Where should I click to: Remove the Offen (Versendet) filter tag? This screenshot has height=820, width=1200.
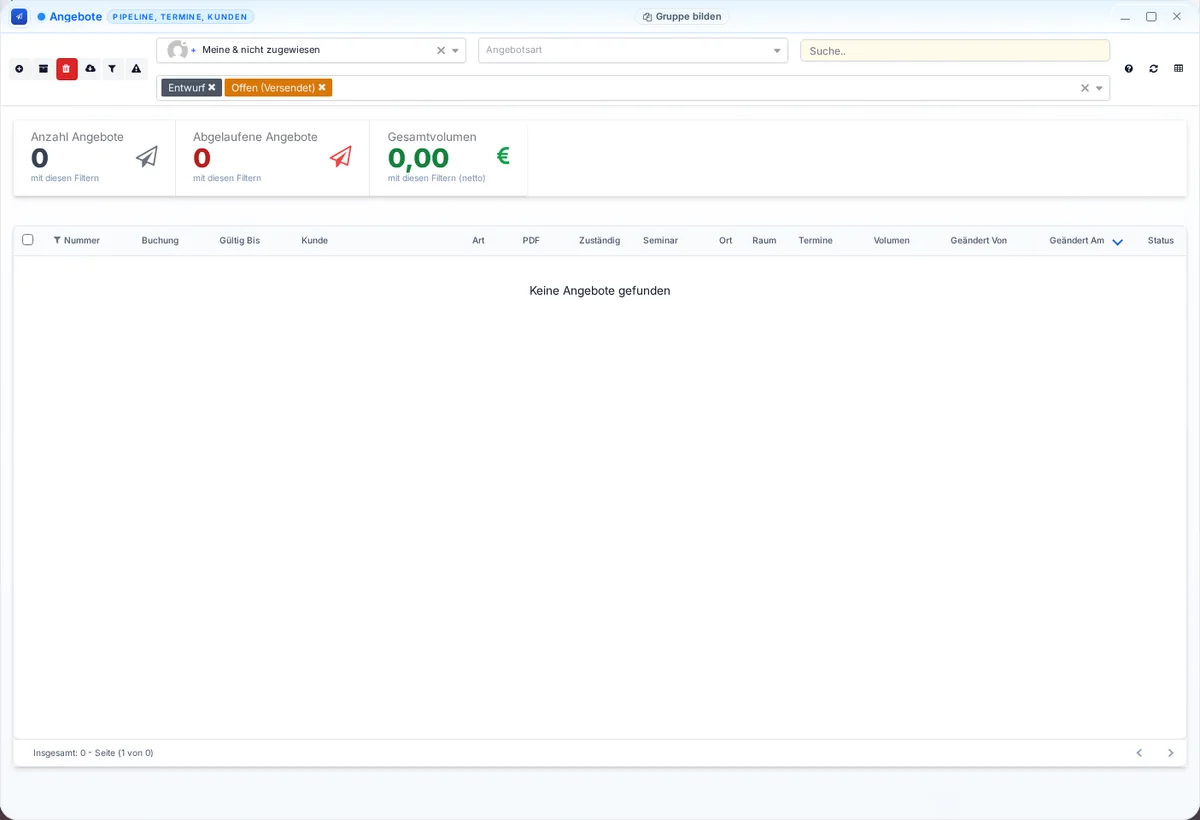[x=322, y=88]
